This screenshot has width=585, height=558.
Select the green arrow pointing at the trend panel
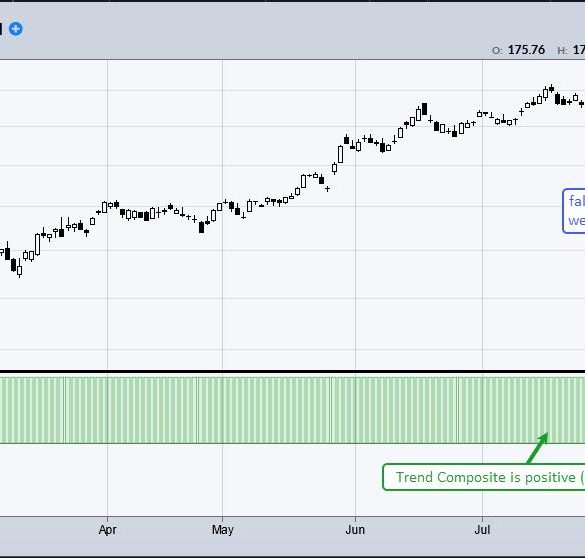[538, 448]
